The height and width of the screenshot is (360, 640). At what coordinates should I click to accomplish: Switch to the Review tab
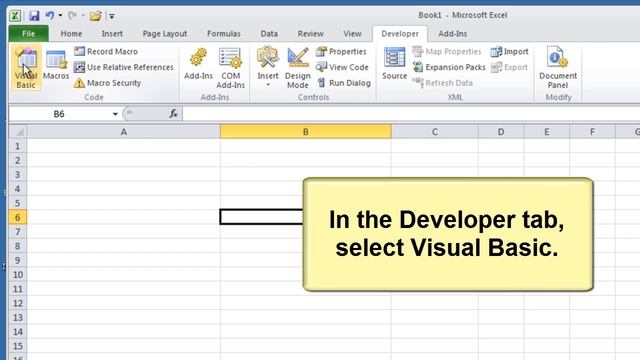click(x=311, y=33)
